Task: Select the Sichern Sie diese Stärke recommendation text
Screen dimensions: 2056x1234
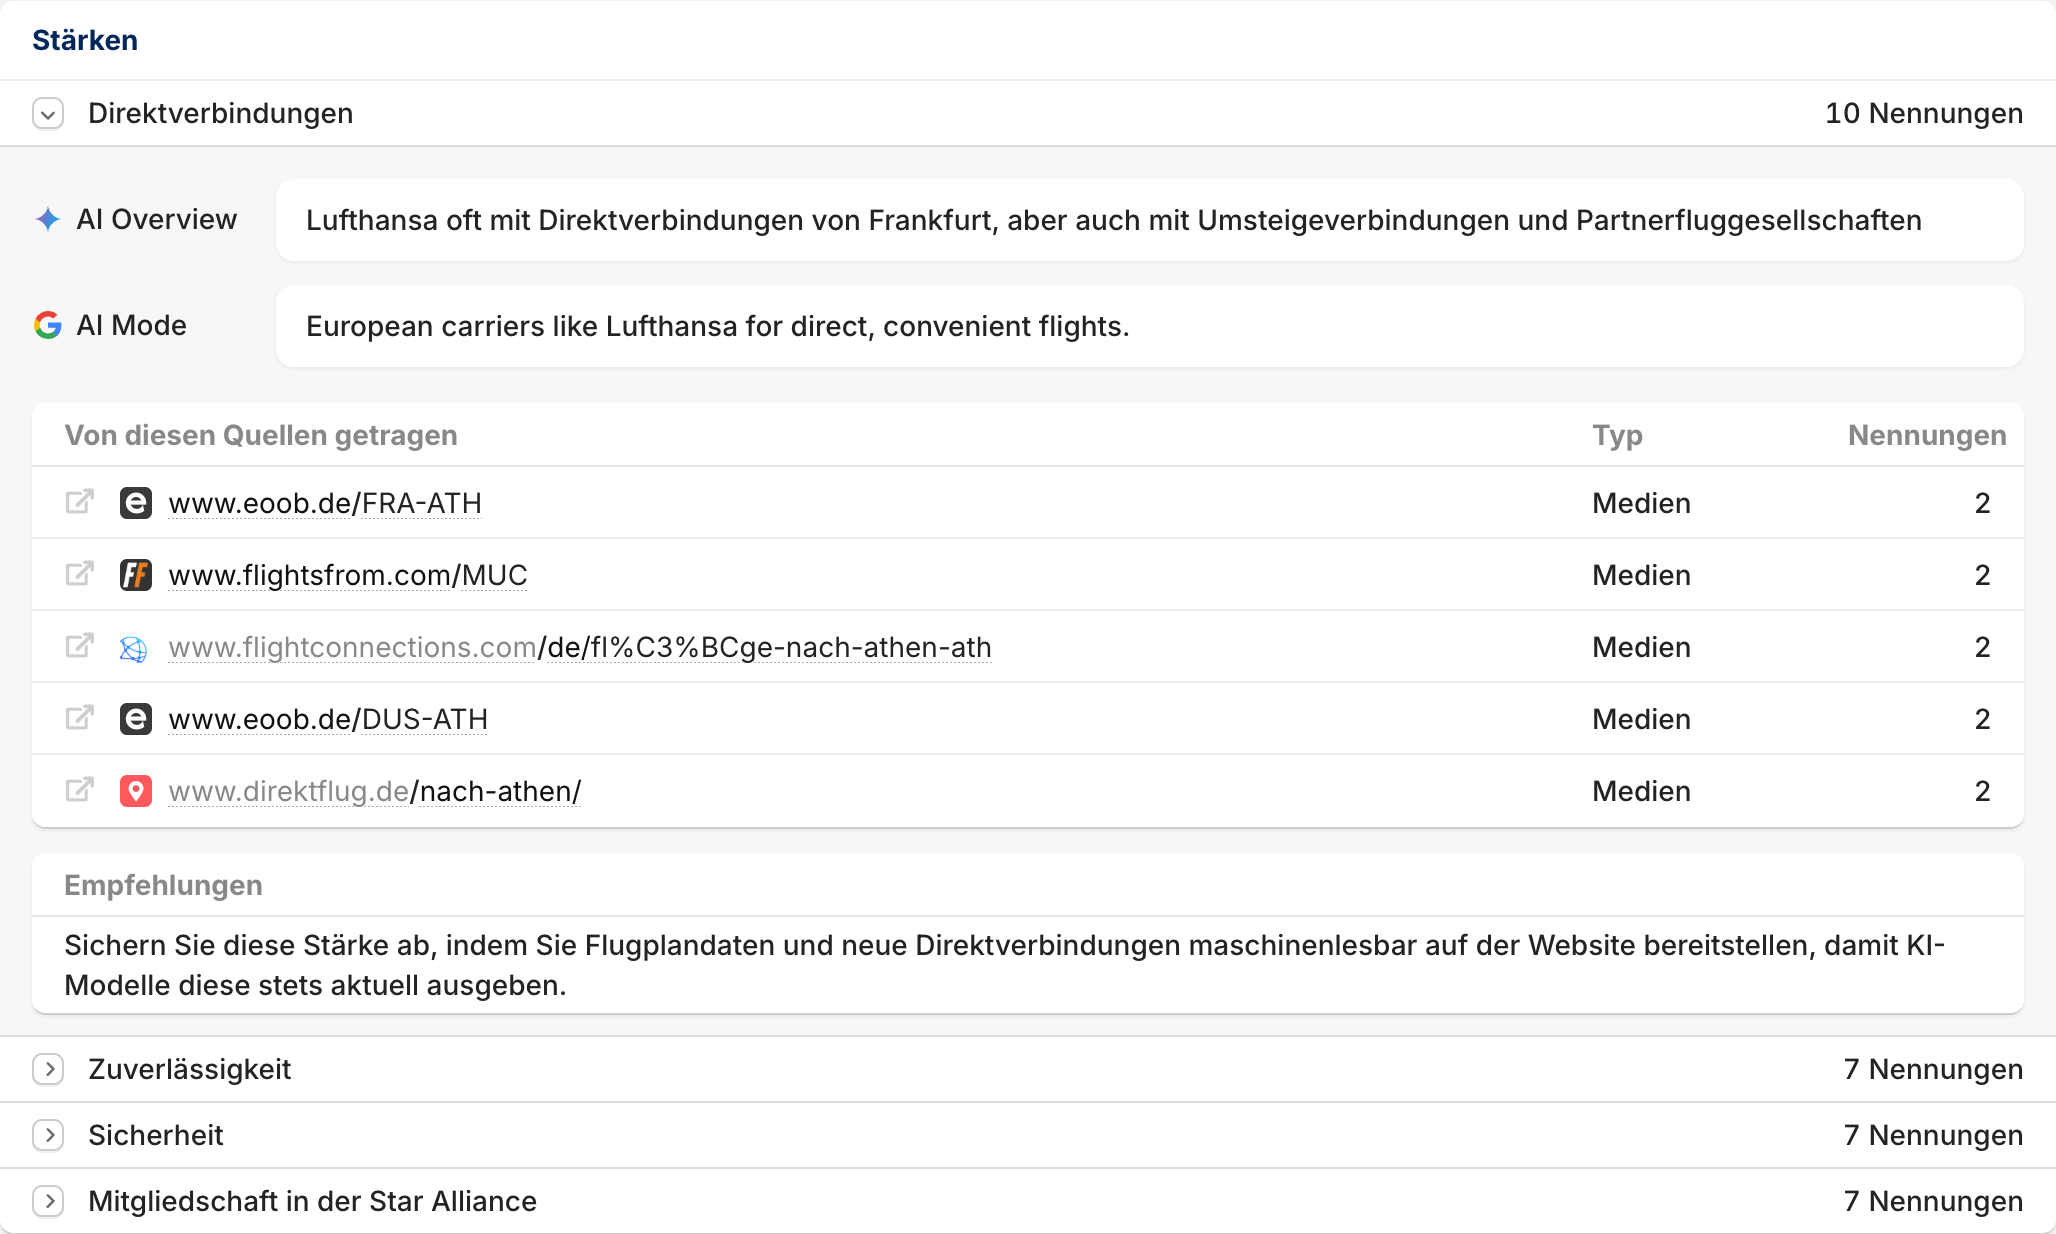Action: tap(1005, 965)
